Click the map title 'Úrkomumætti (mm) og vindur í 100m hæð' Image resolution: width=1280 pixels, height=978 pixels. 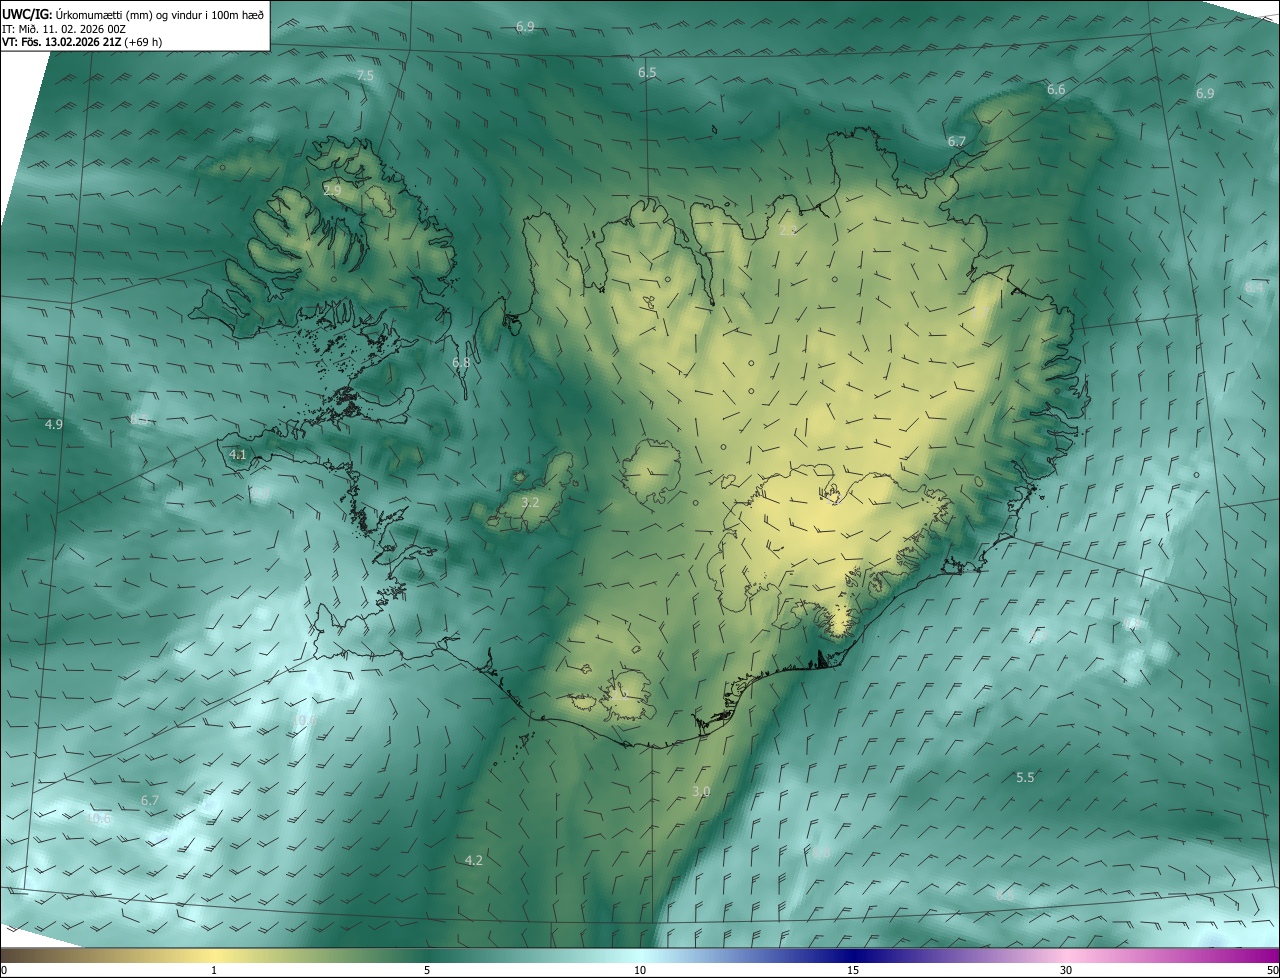click(159, 15)
